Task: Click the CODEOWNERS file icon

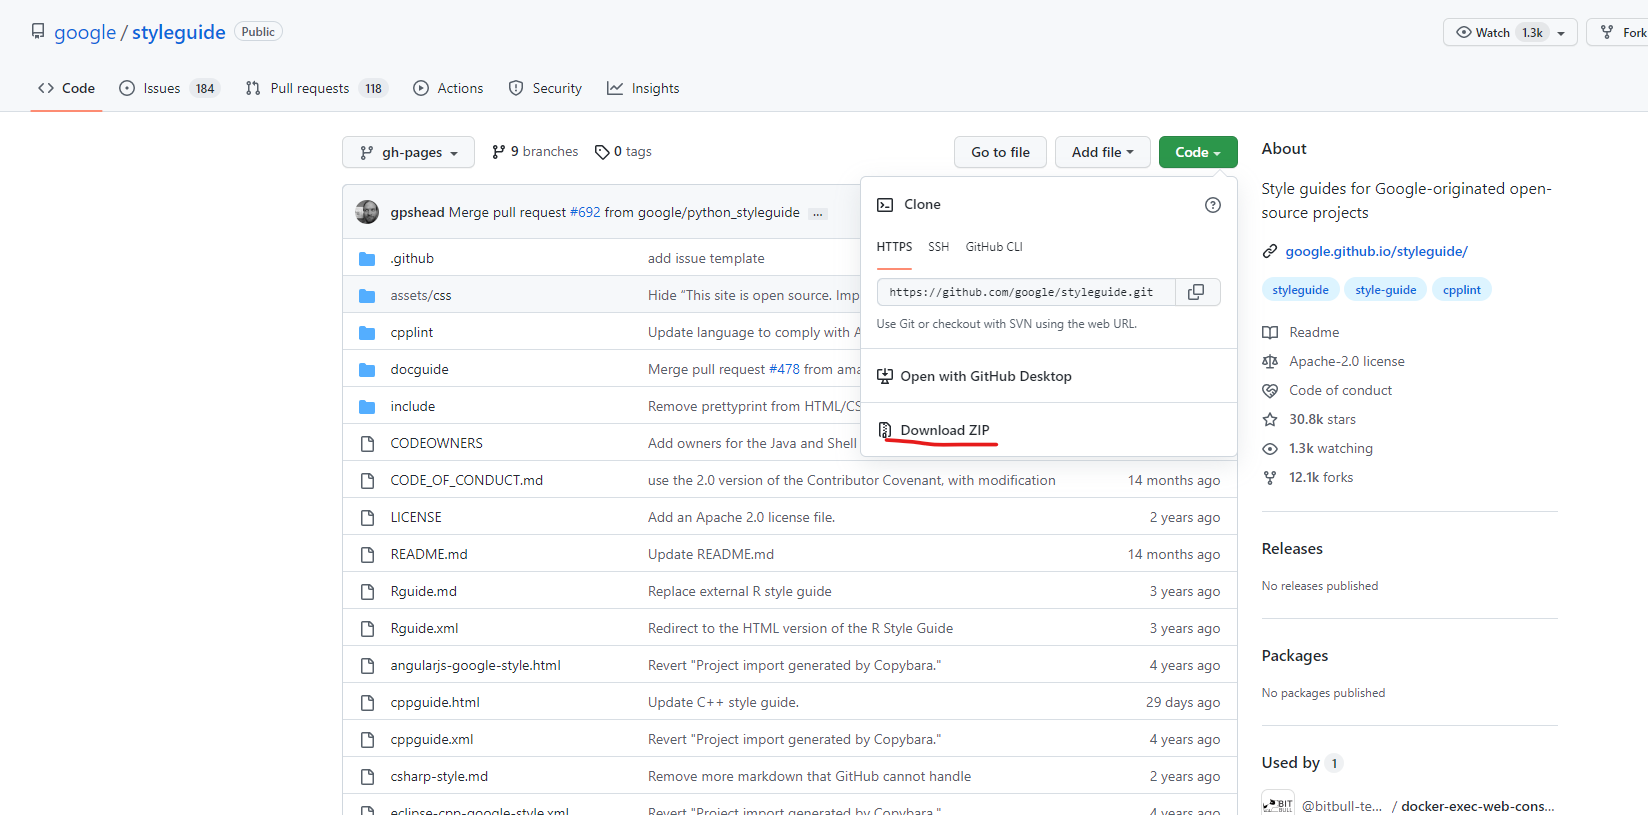Action: (x=367, y=444)
